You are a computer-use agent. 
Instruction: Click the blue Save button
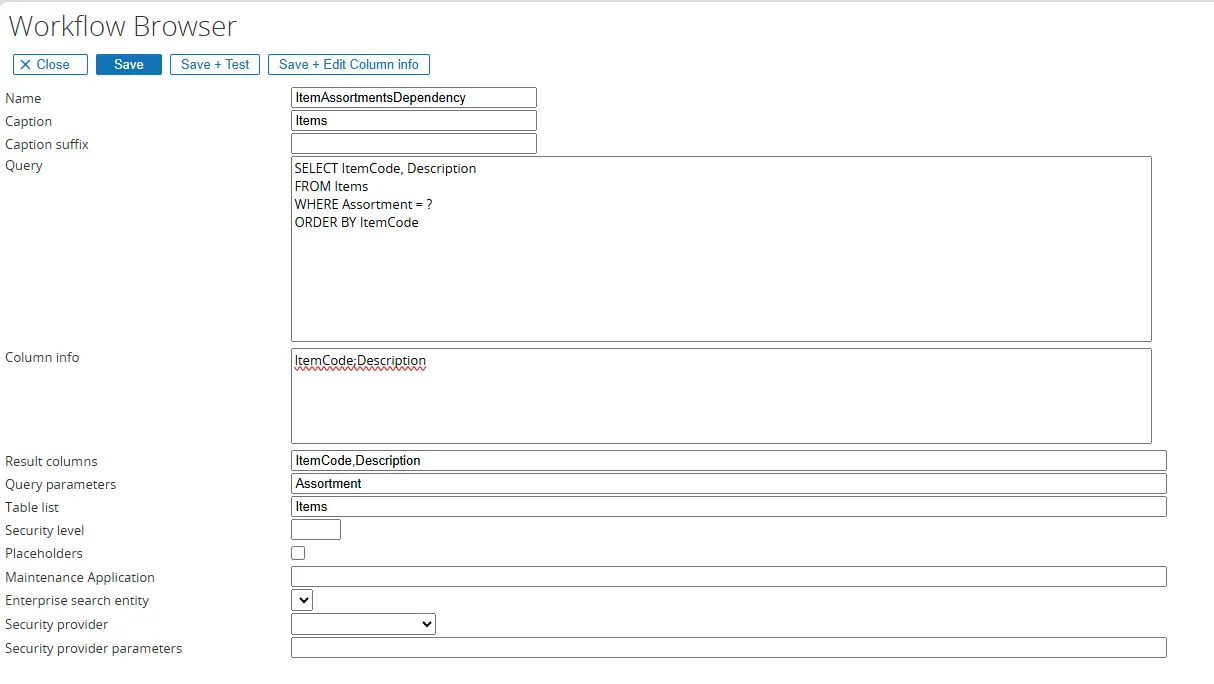(x=129, y=64)
